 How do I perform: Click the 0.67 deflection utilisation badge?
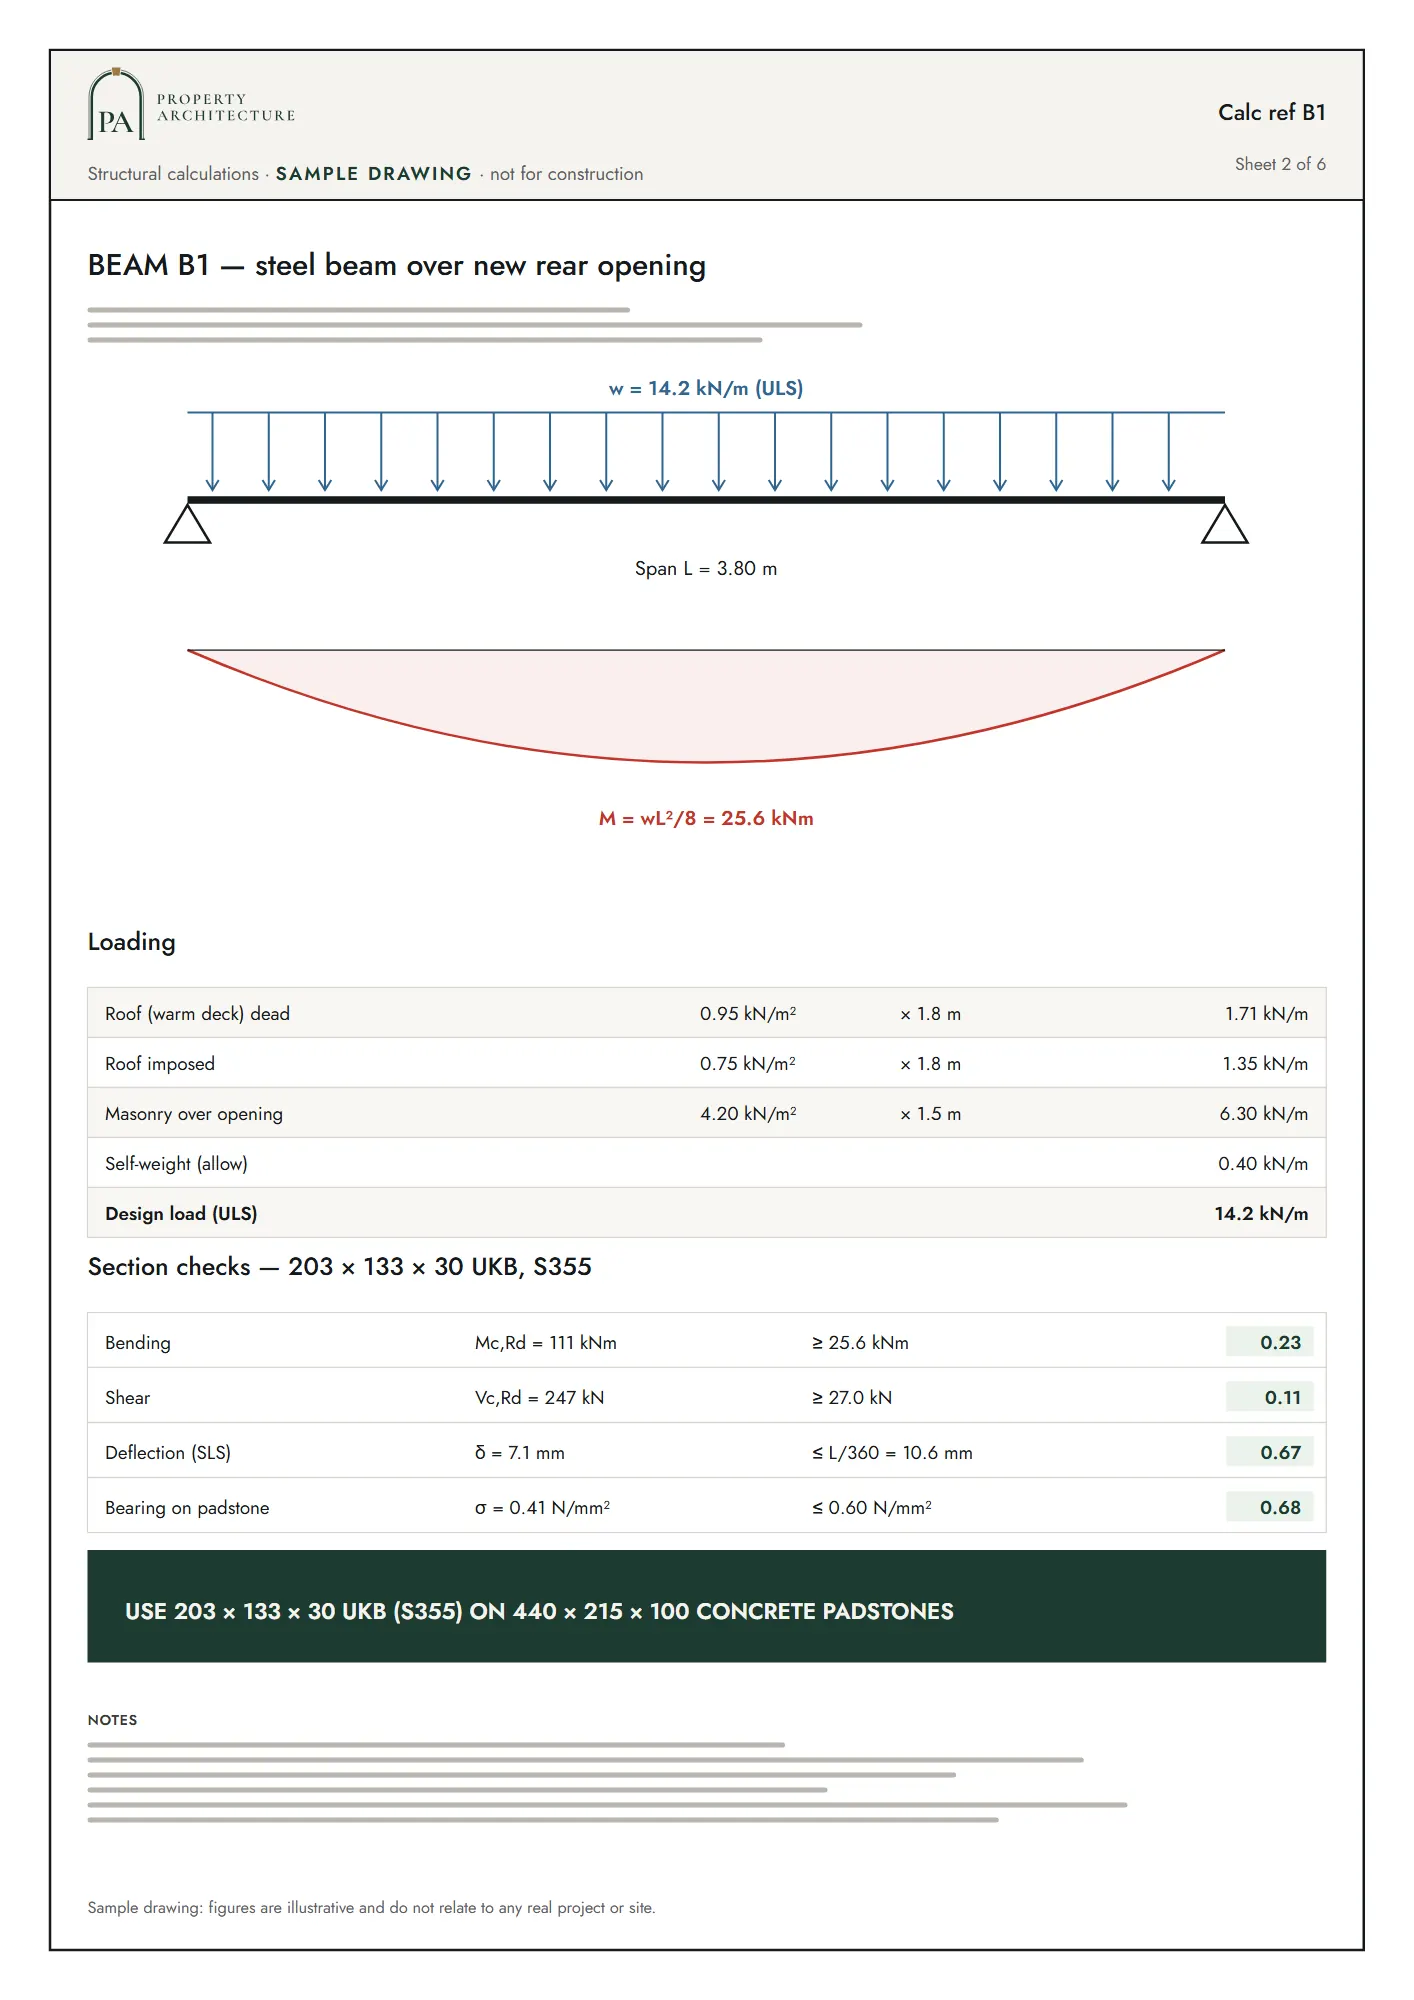click(x=1270, y=1453)
